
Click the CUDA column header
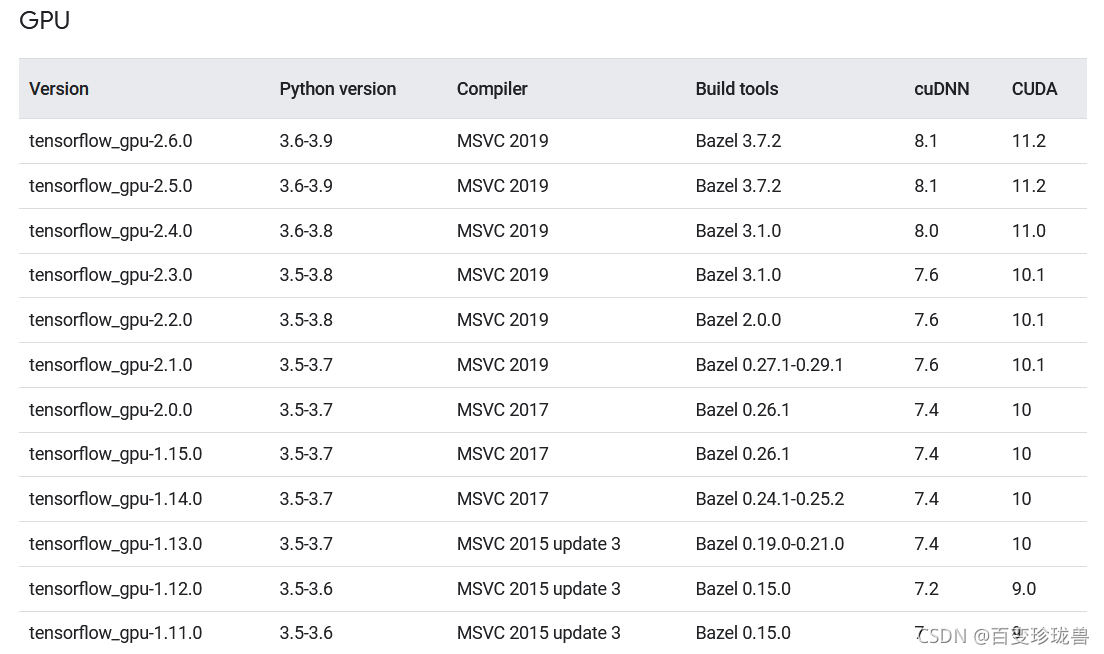coord(1034,89)
